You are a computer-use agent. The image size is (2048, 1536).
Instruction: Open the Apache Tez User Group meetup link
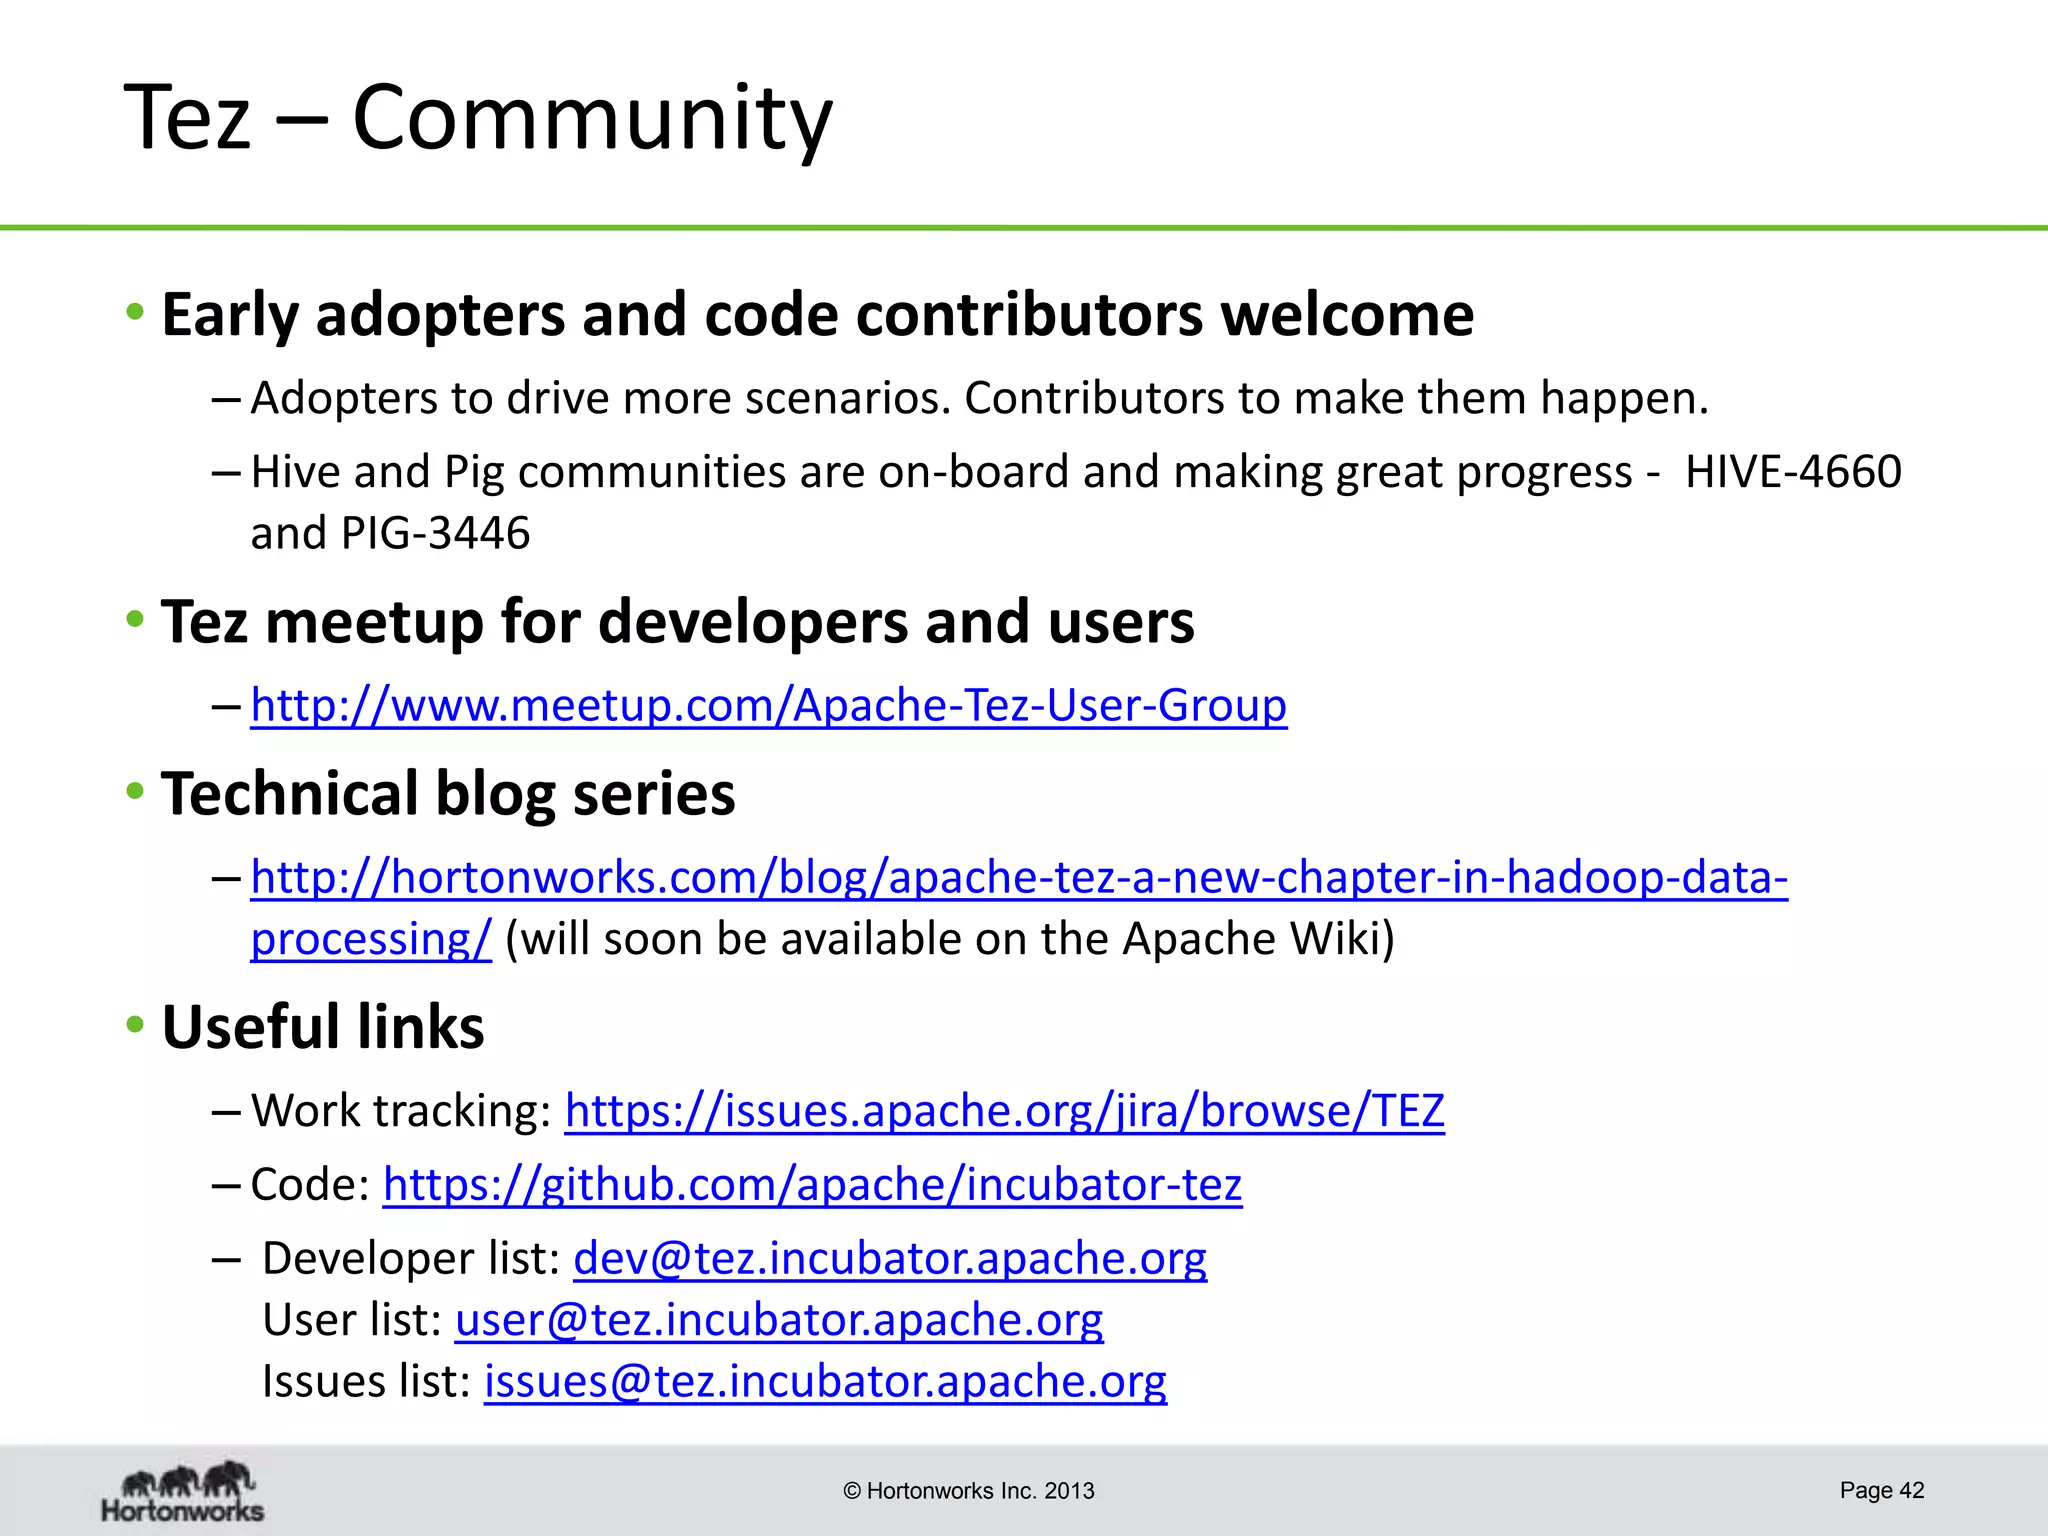768,706
